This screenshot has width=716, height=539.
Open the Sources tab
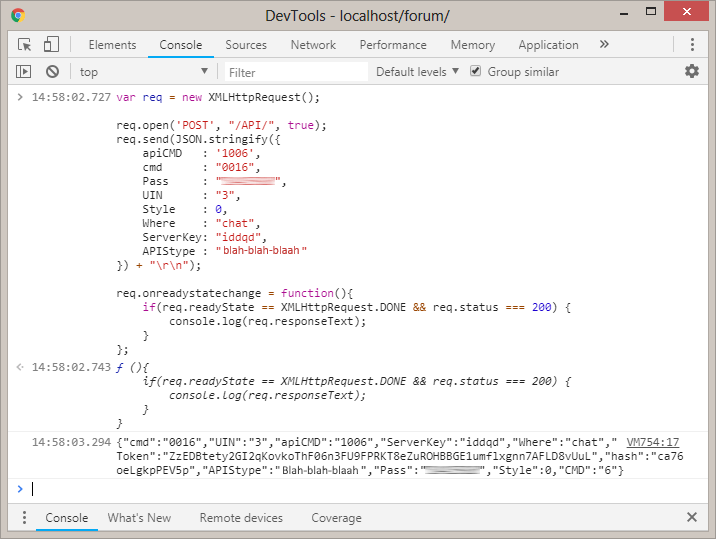pos(246,45)
